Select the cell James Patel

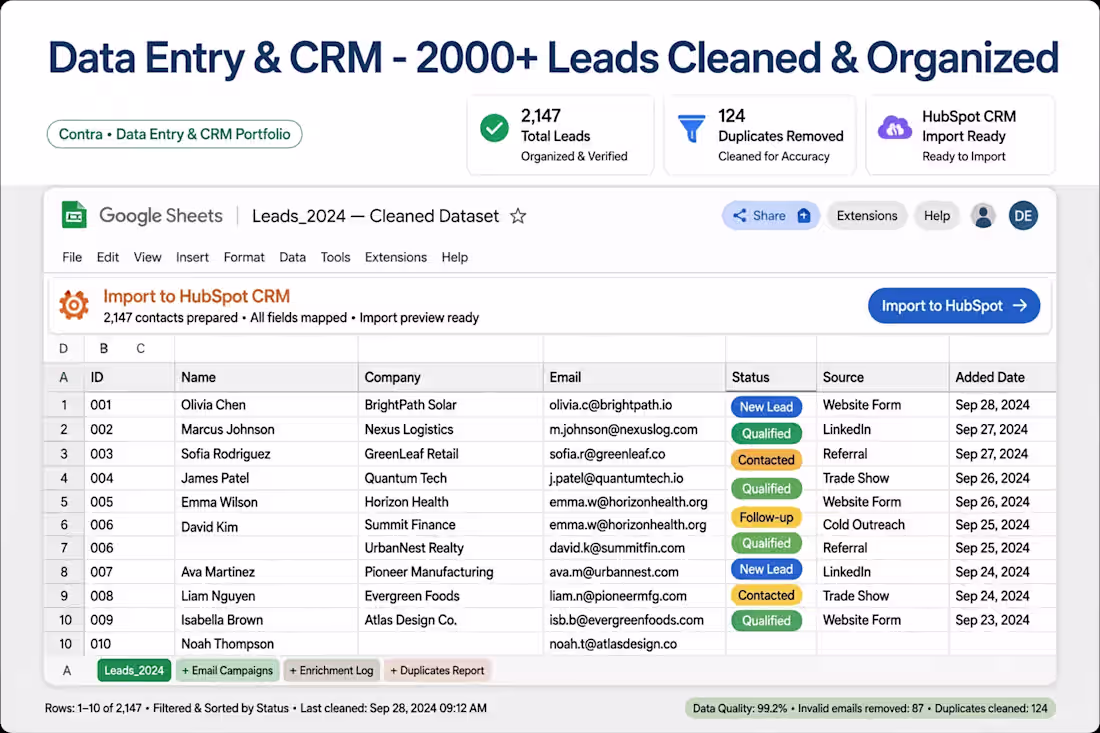[266, 478]
